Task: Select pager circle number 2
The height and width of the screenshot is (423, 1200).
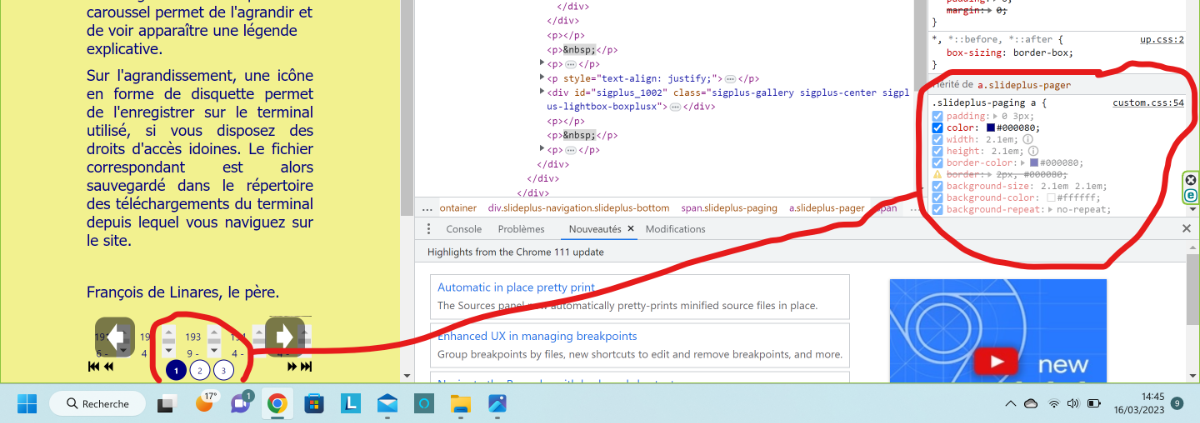Action: coord(199,370)
